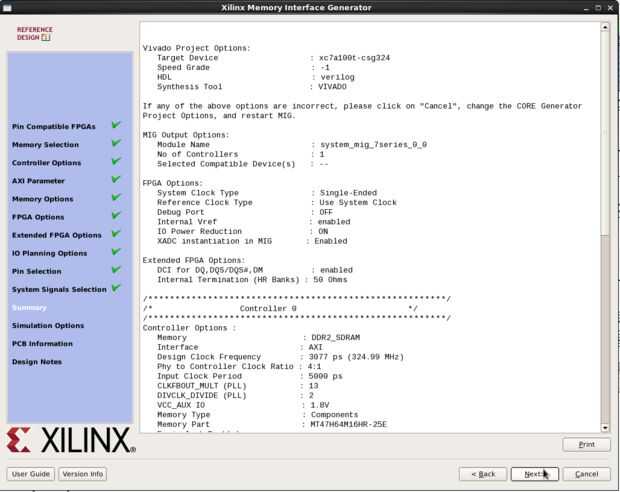The width and height of the screenshot is (620, 492).
Task: Click module name system_mig_7series_0_0
Action: (x=373, y=145)
